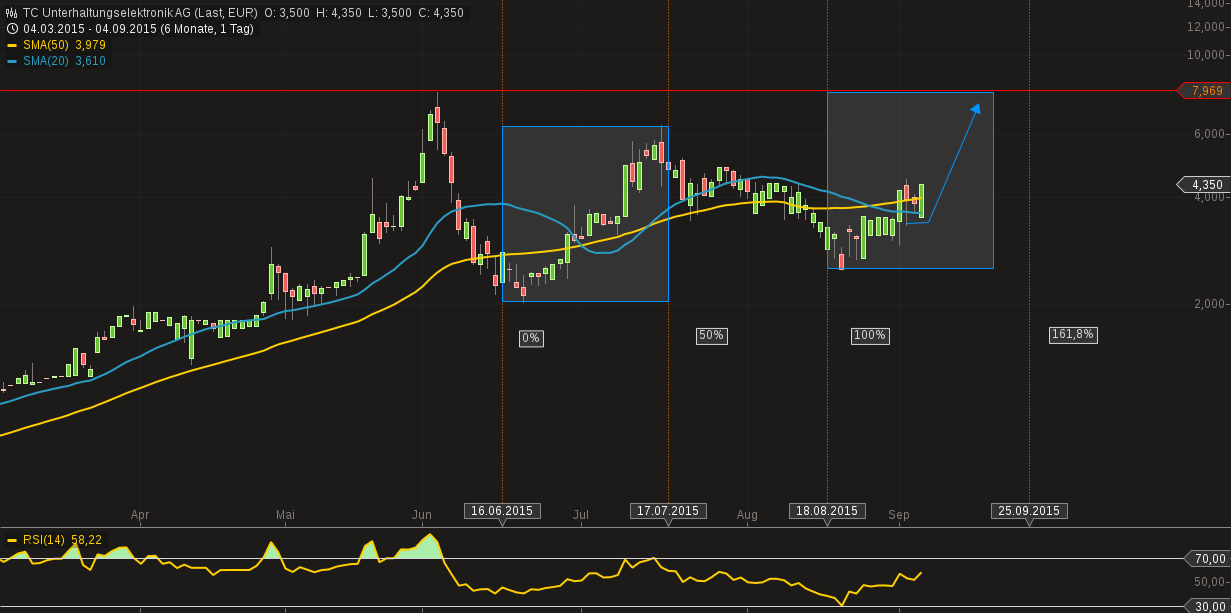Click the yellow RSI(14) legend marker
The image size is (1231, 613).
tap(12, 540)
